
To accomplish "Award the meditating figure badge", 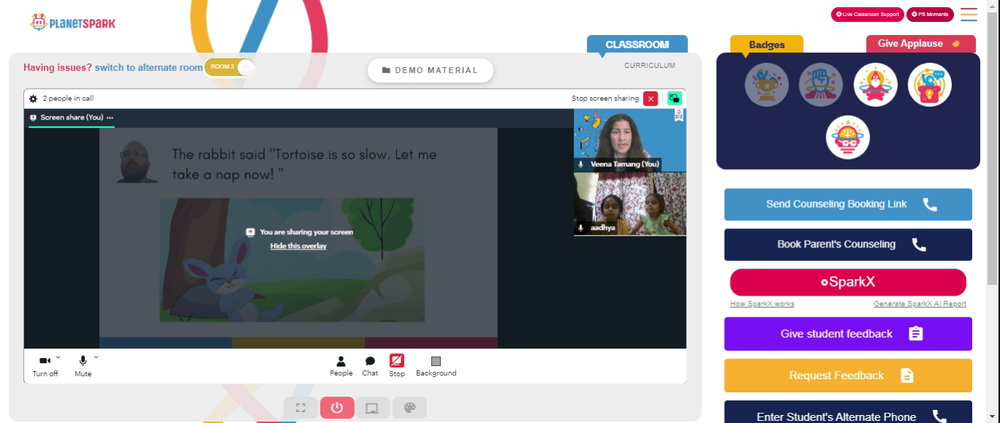I will (x=876, y=85).
